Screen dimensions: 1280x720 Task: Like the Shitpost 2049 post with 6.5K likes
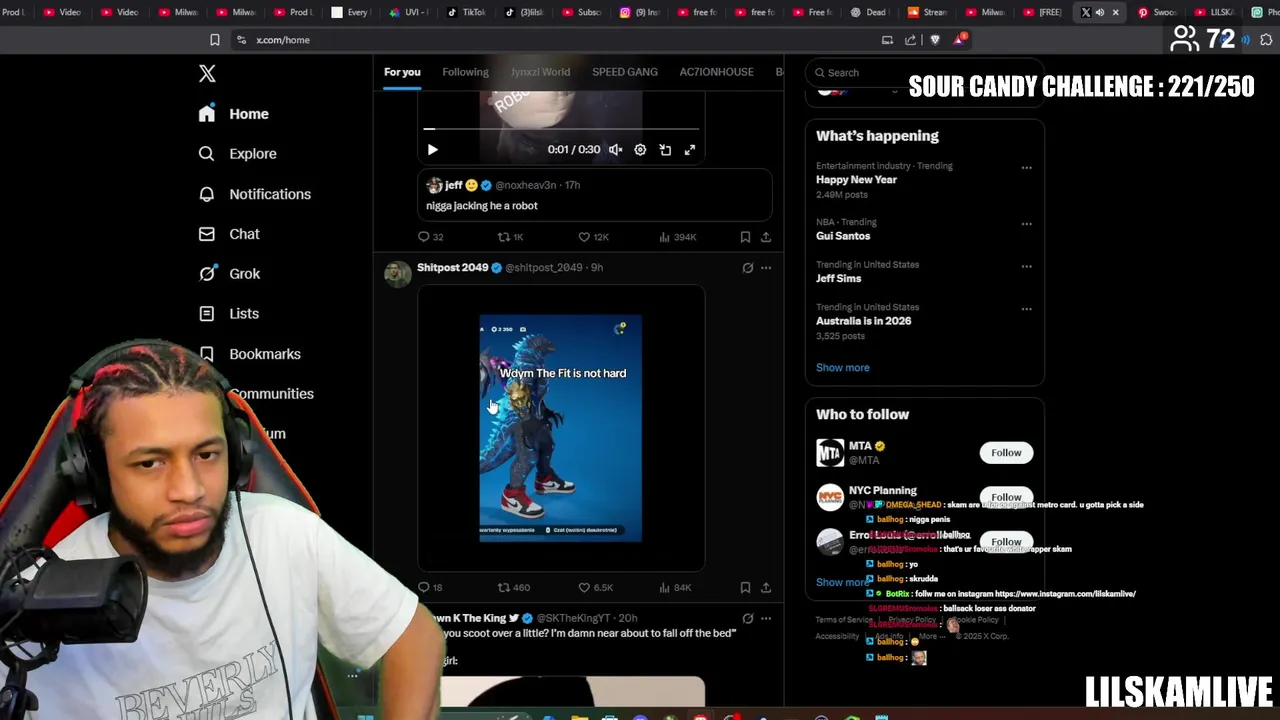(x=595, y=588)
